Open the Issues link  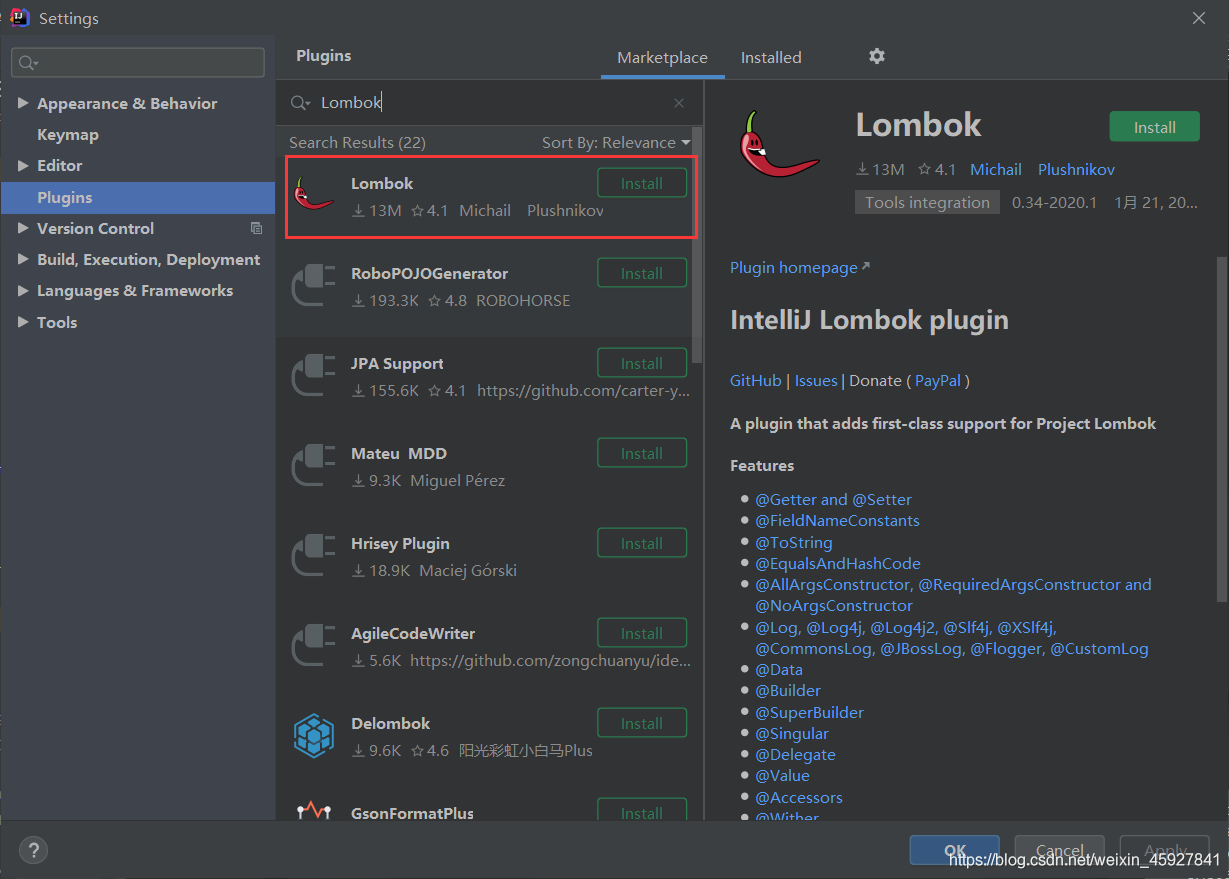tap(816, 380)
